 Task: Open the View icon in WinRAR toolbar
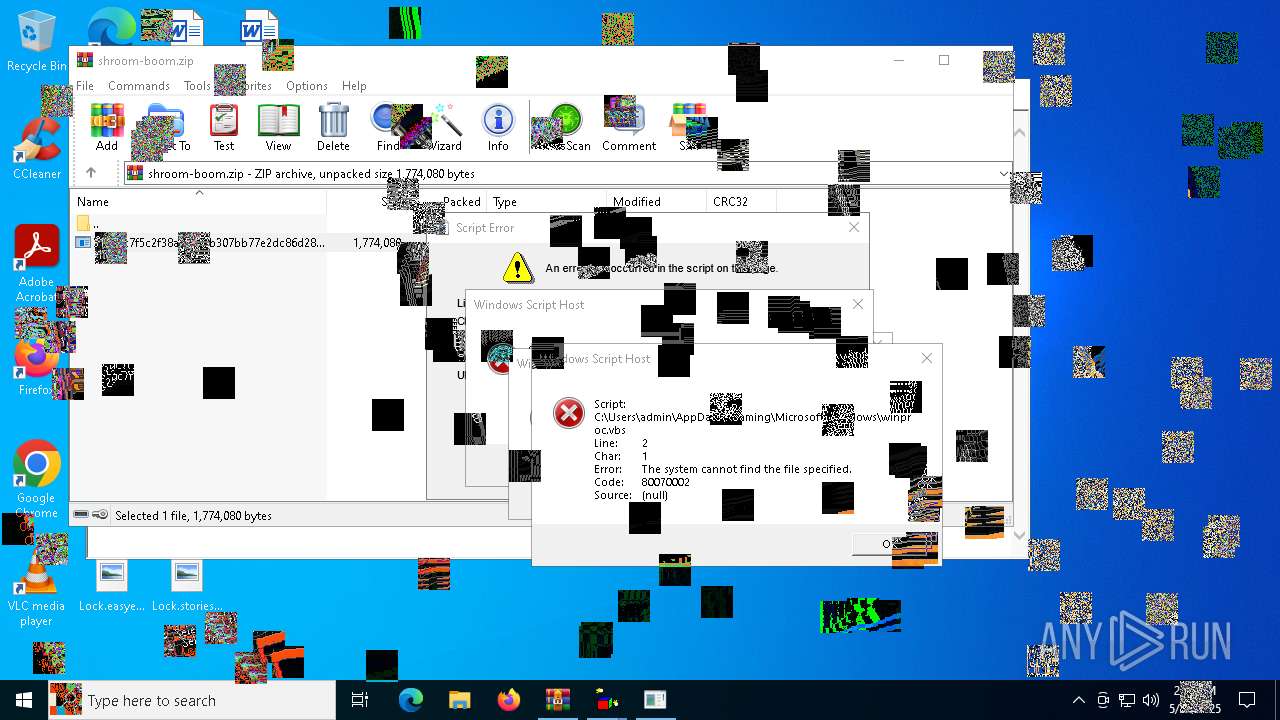coord(278,127)
